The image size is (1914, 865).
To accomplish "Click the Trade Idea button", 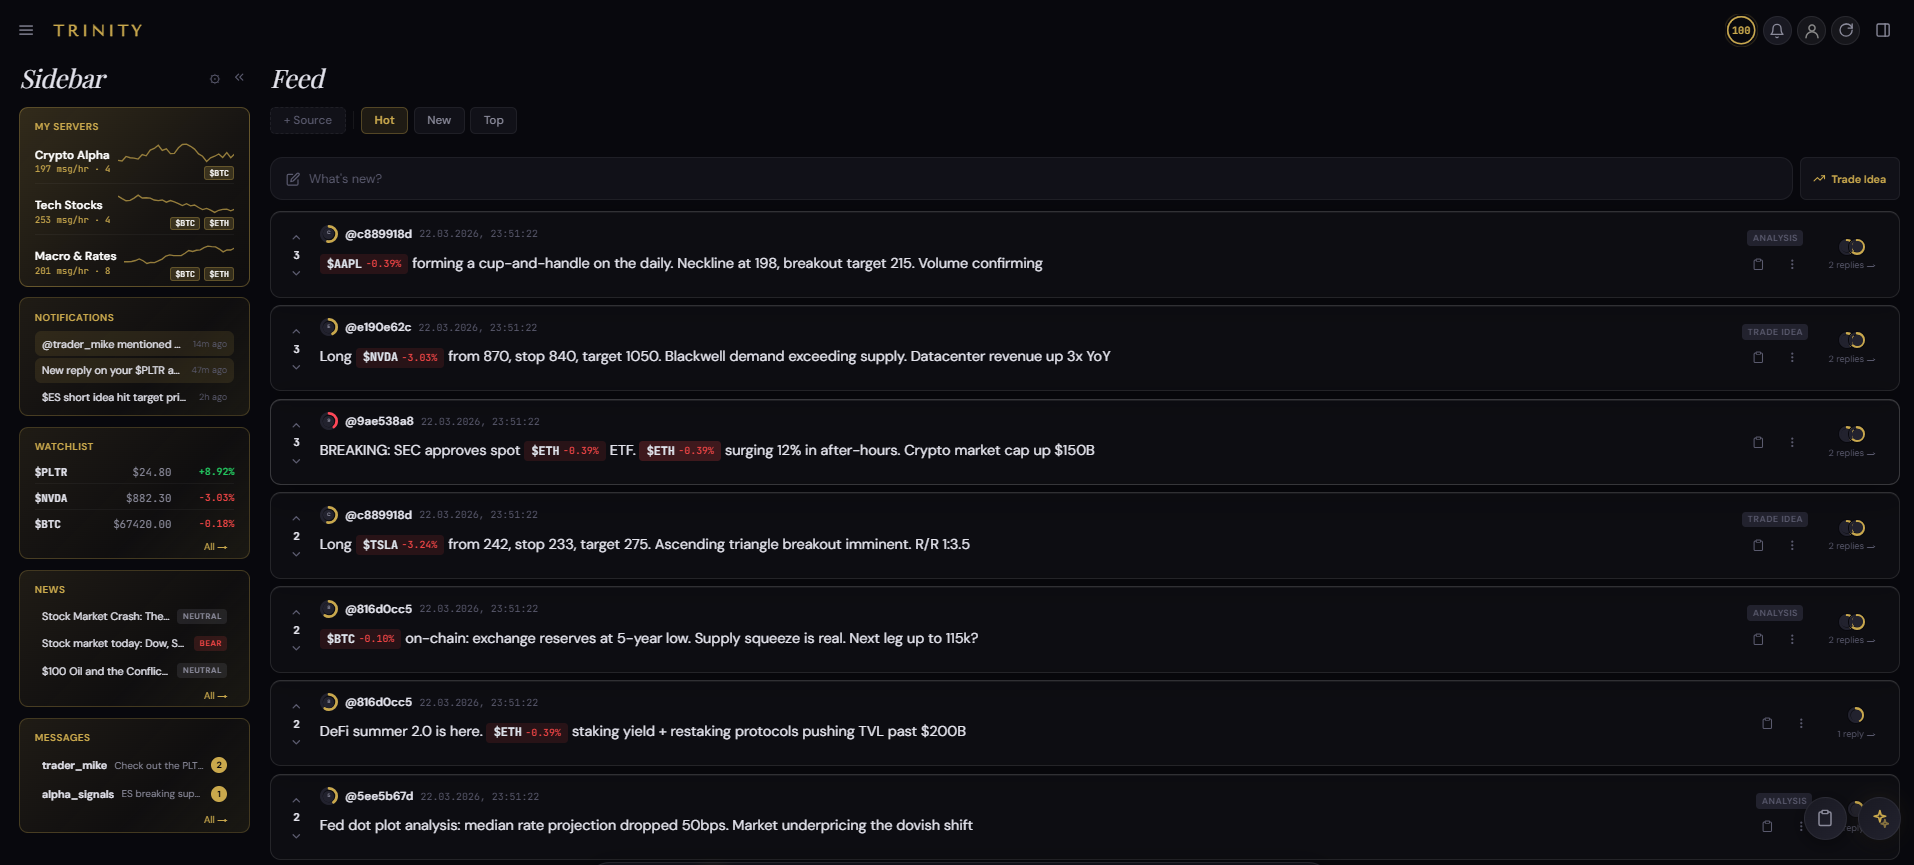I will point(1849,179).
